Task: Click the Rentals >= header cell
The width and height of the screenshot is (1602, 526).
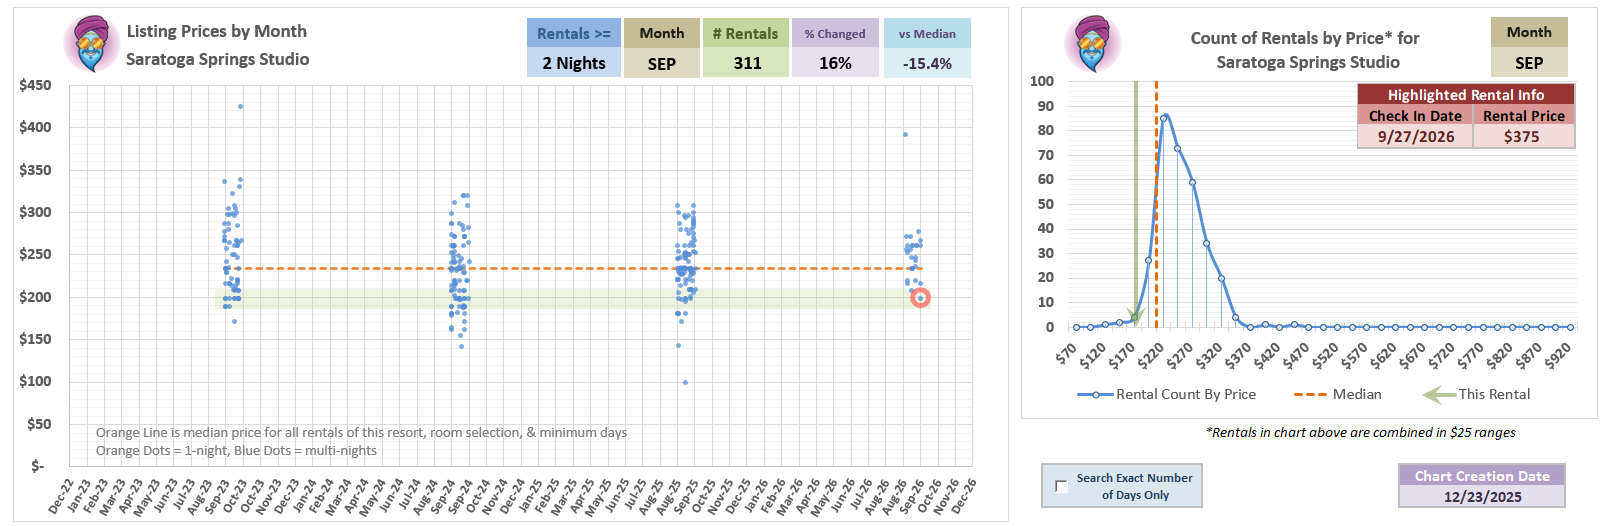Action: (x=574, y=33)
